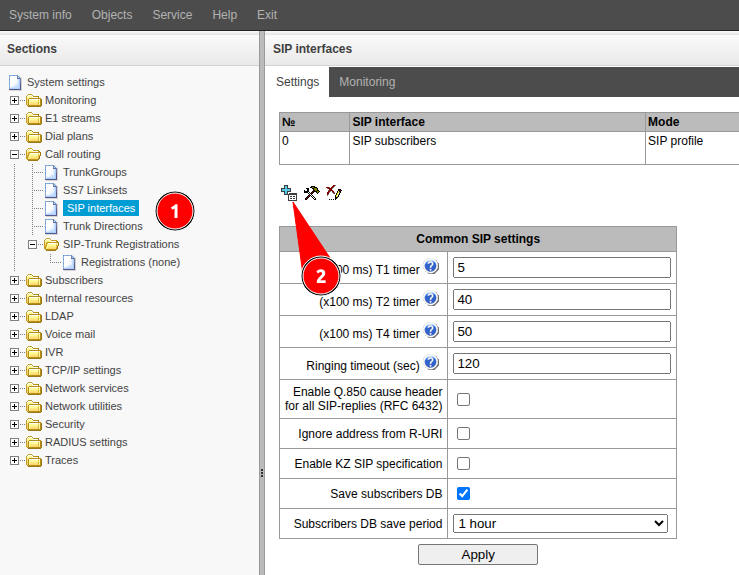
Task: Open help for T1 timer
Action: (x=431, y=267)
